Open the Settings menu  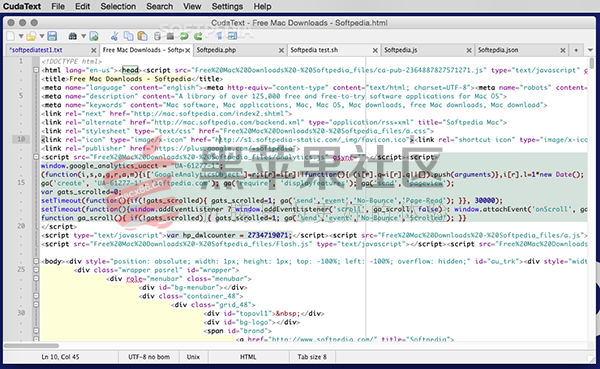point(227,7)
